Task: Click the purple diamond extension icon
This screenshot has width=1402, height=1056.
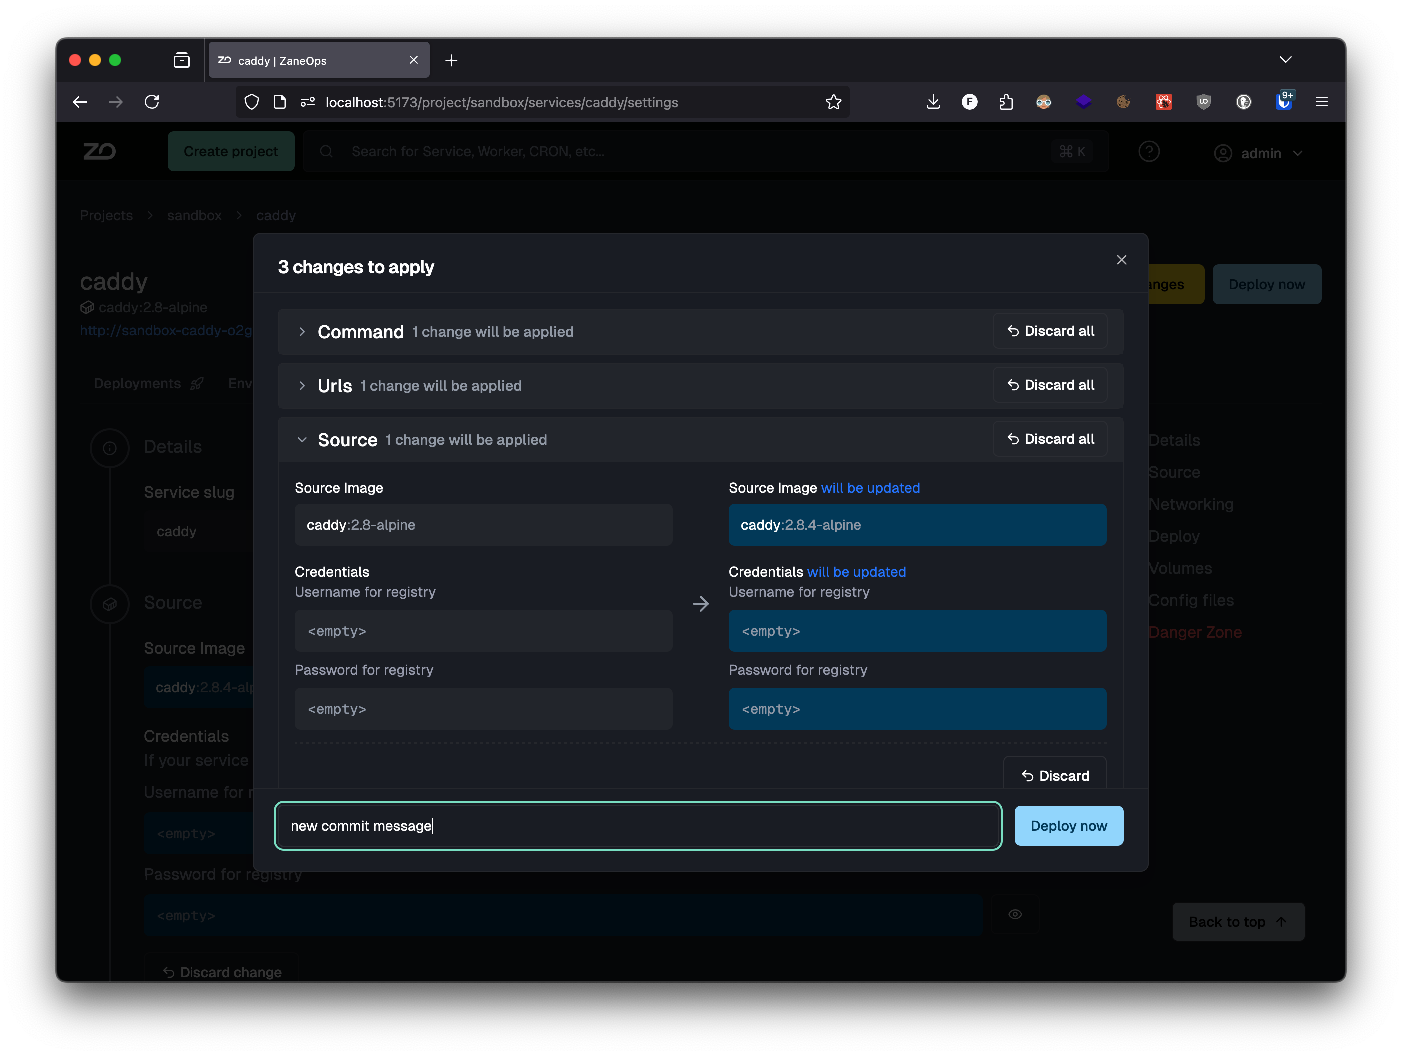Action: [1083, 102]
